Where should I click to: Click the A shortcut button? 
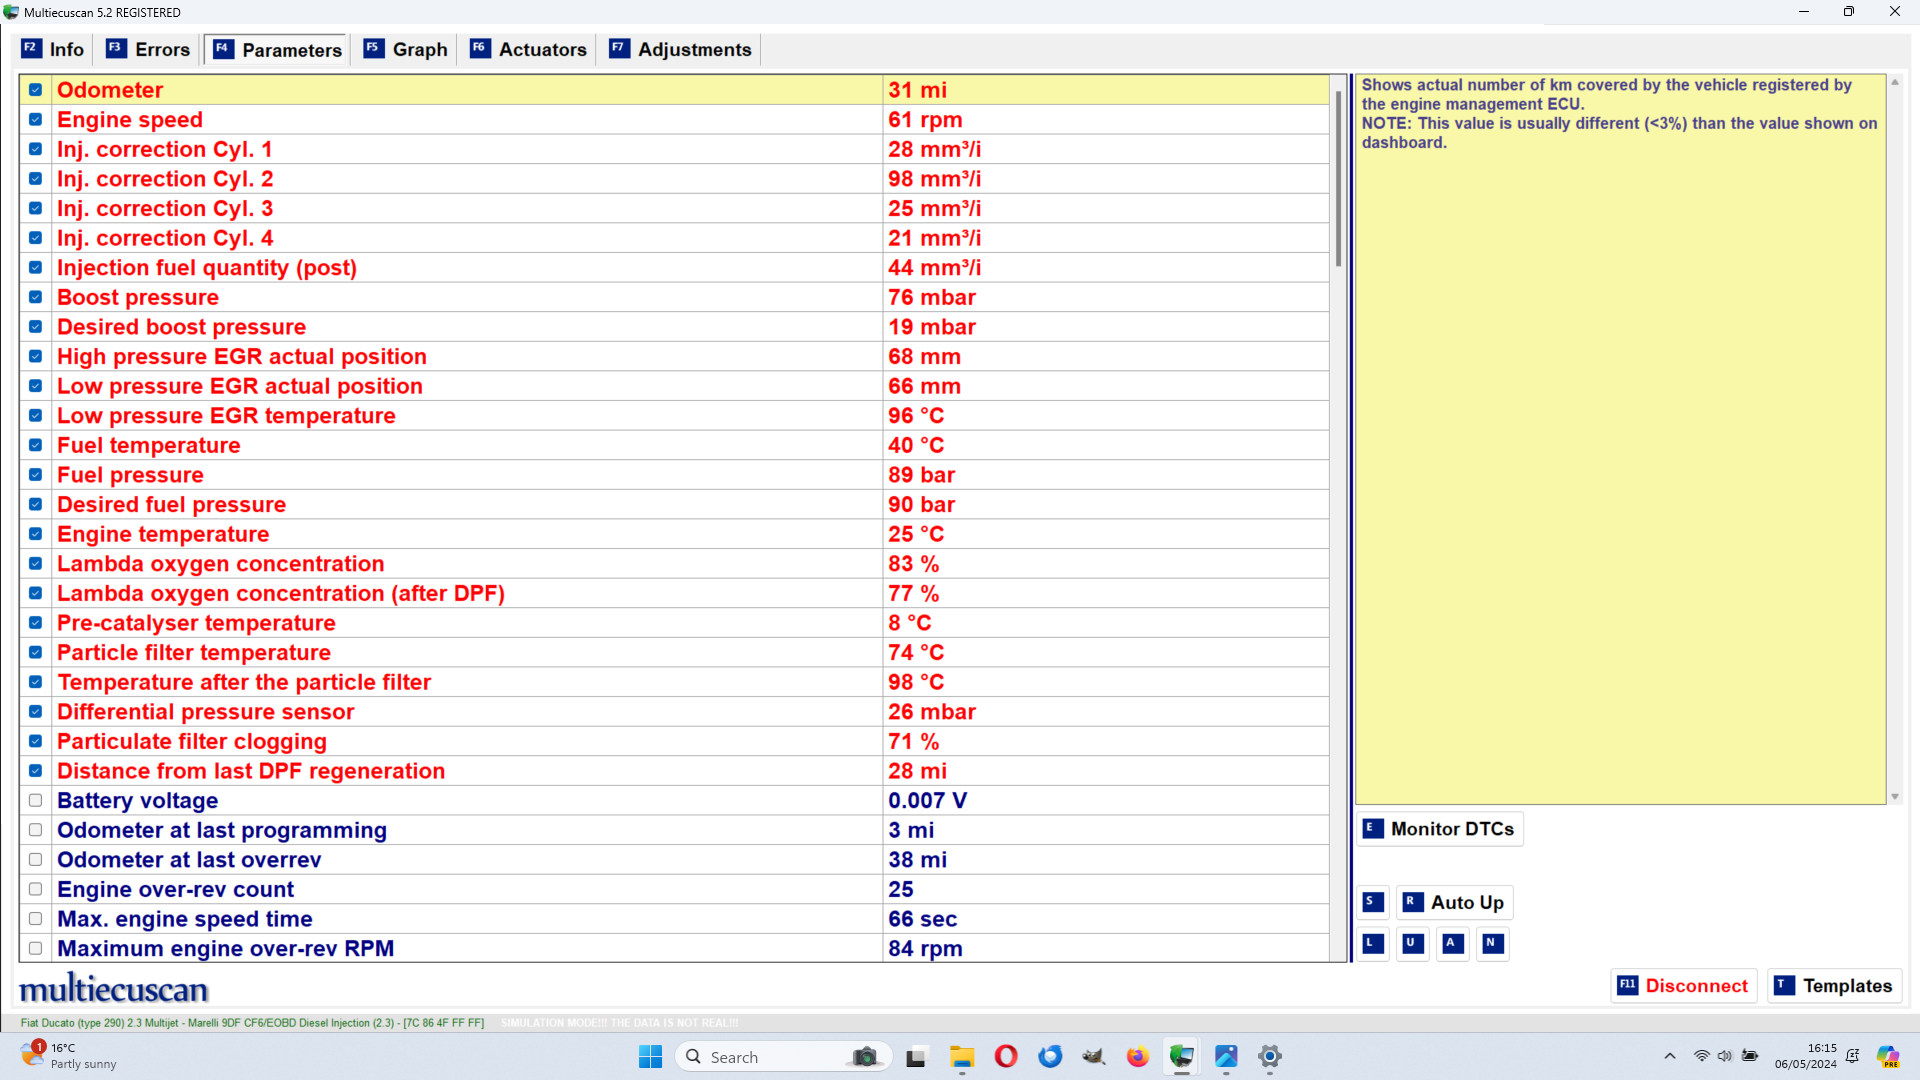1452,943
